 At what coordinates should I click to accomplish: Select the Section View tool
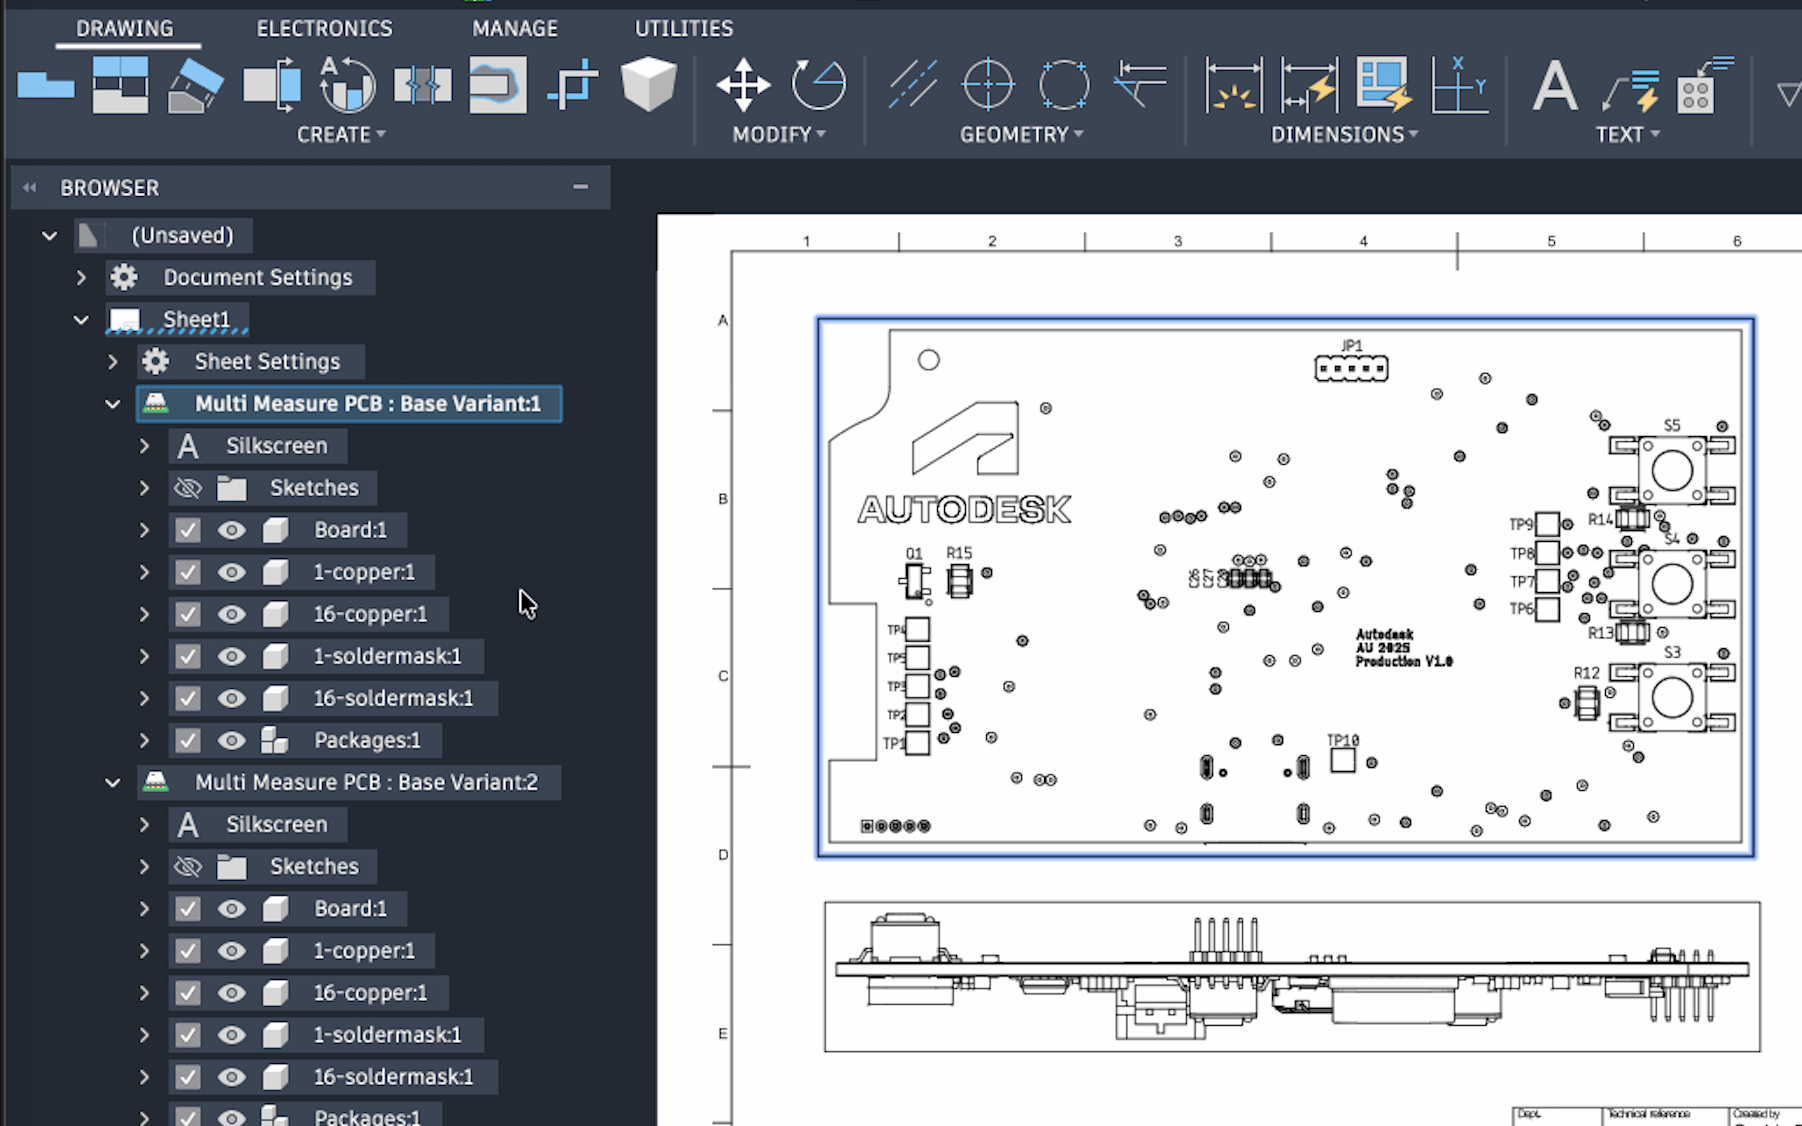272,85
